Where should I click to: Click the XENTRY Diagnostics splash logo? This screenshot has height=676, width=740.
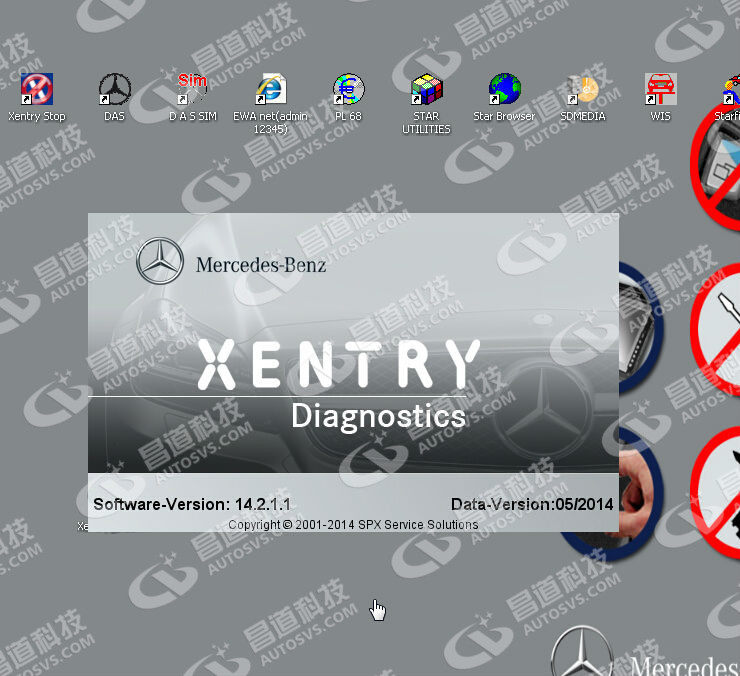pyautogui.click(x=338, y=364)
